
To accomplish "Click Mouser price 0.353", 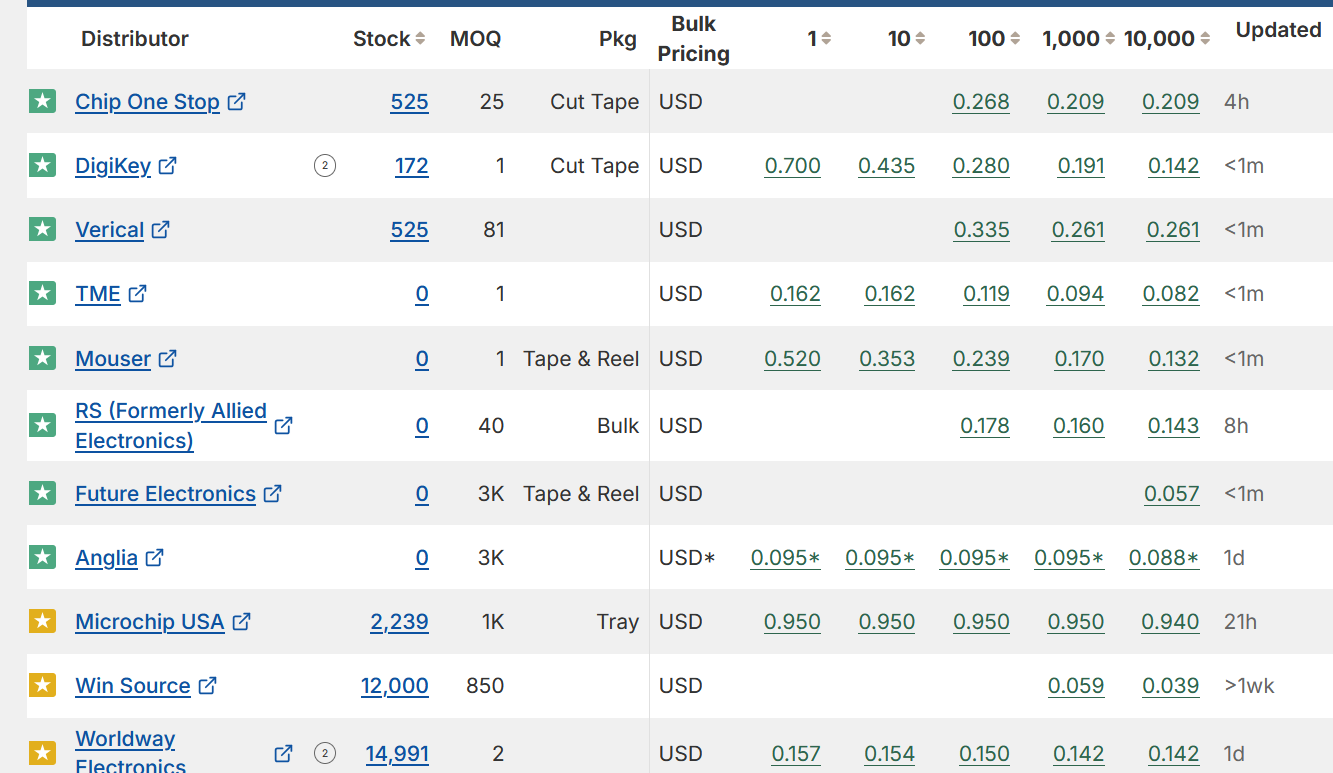I will click(887, 359).
